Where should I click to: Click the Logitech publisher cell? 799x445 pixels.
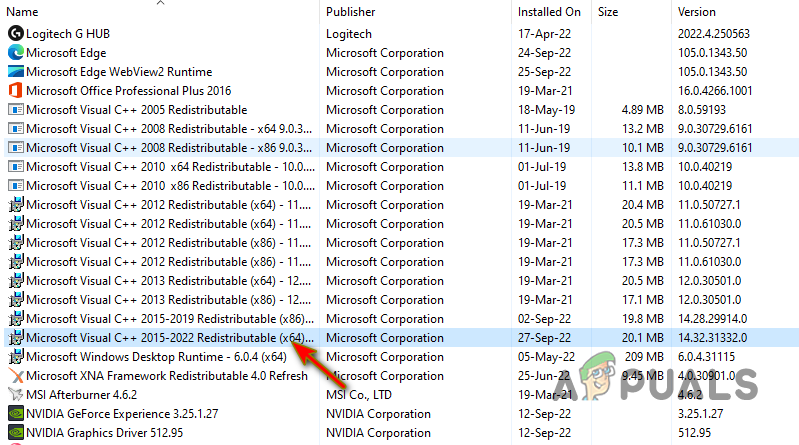click(x=349, y=34)
